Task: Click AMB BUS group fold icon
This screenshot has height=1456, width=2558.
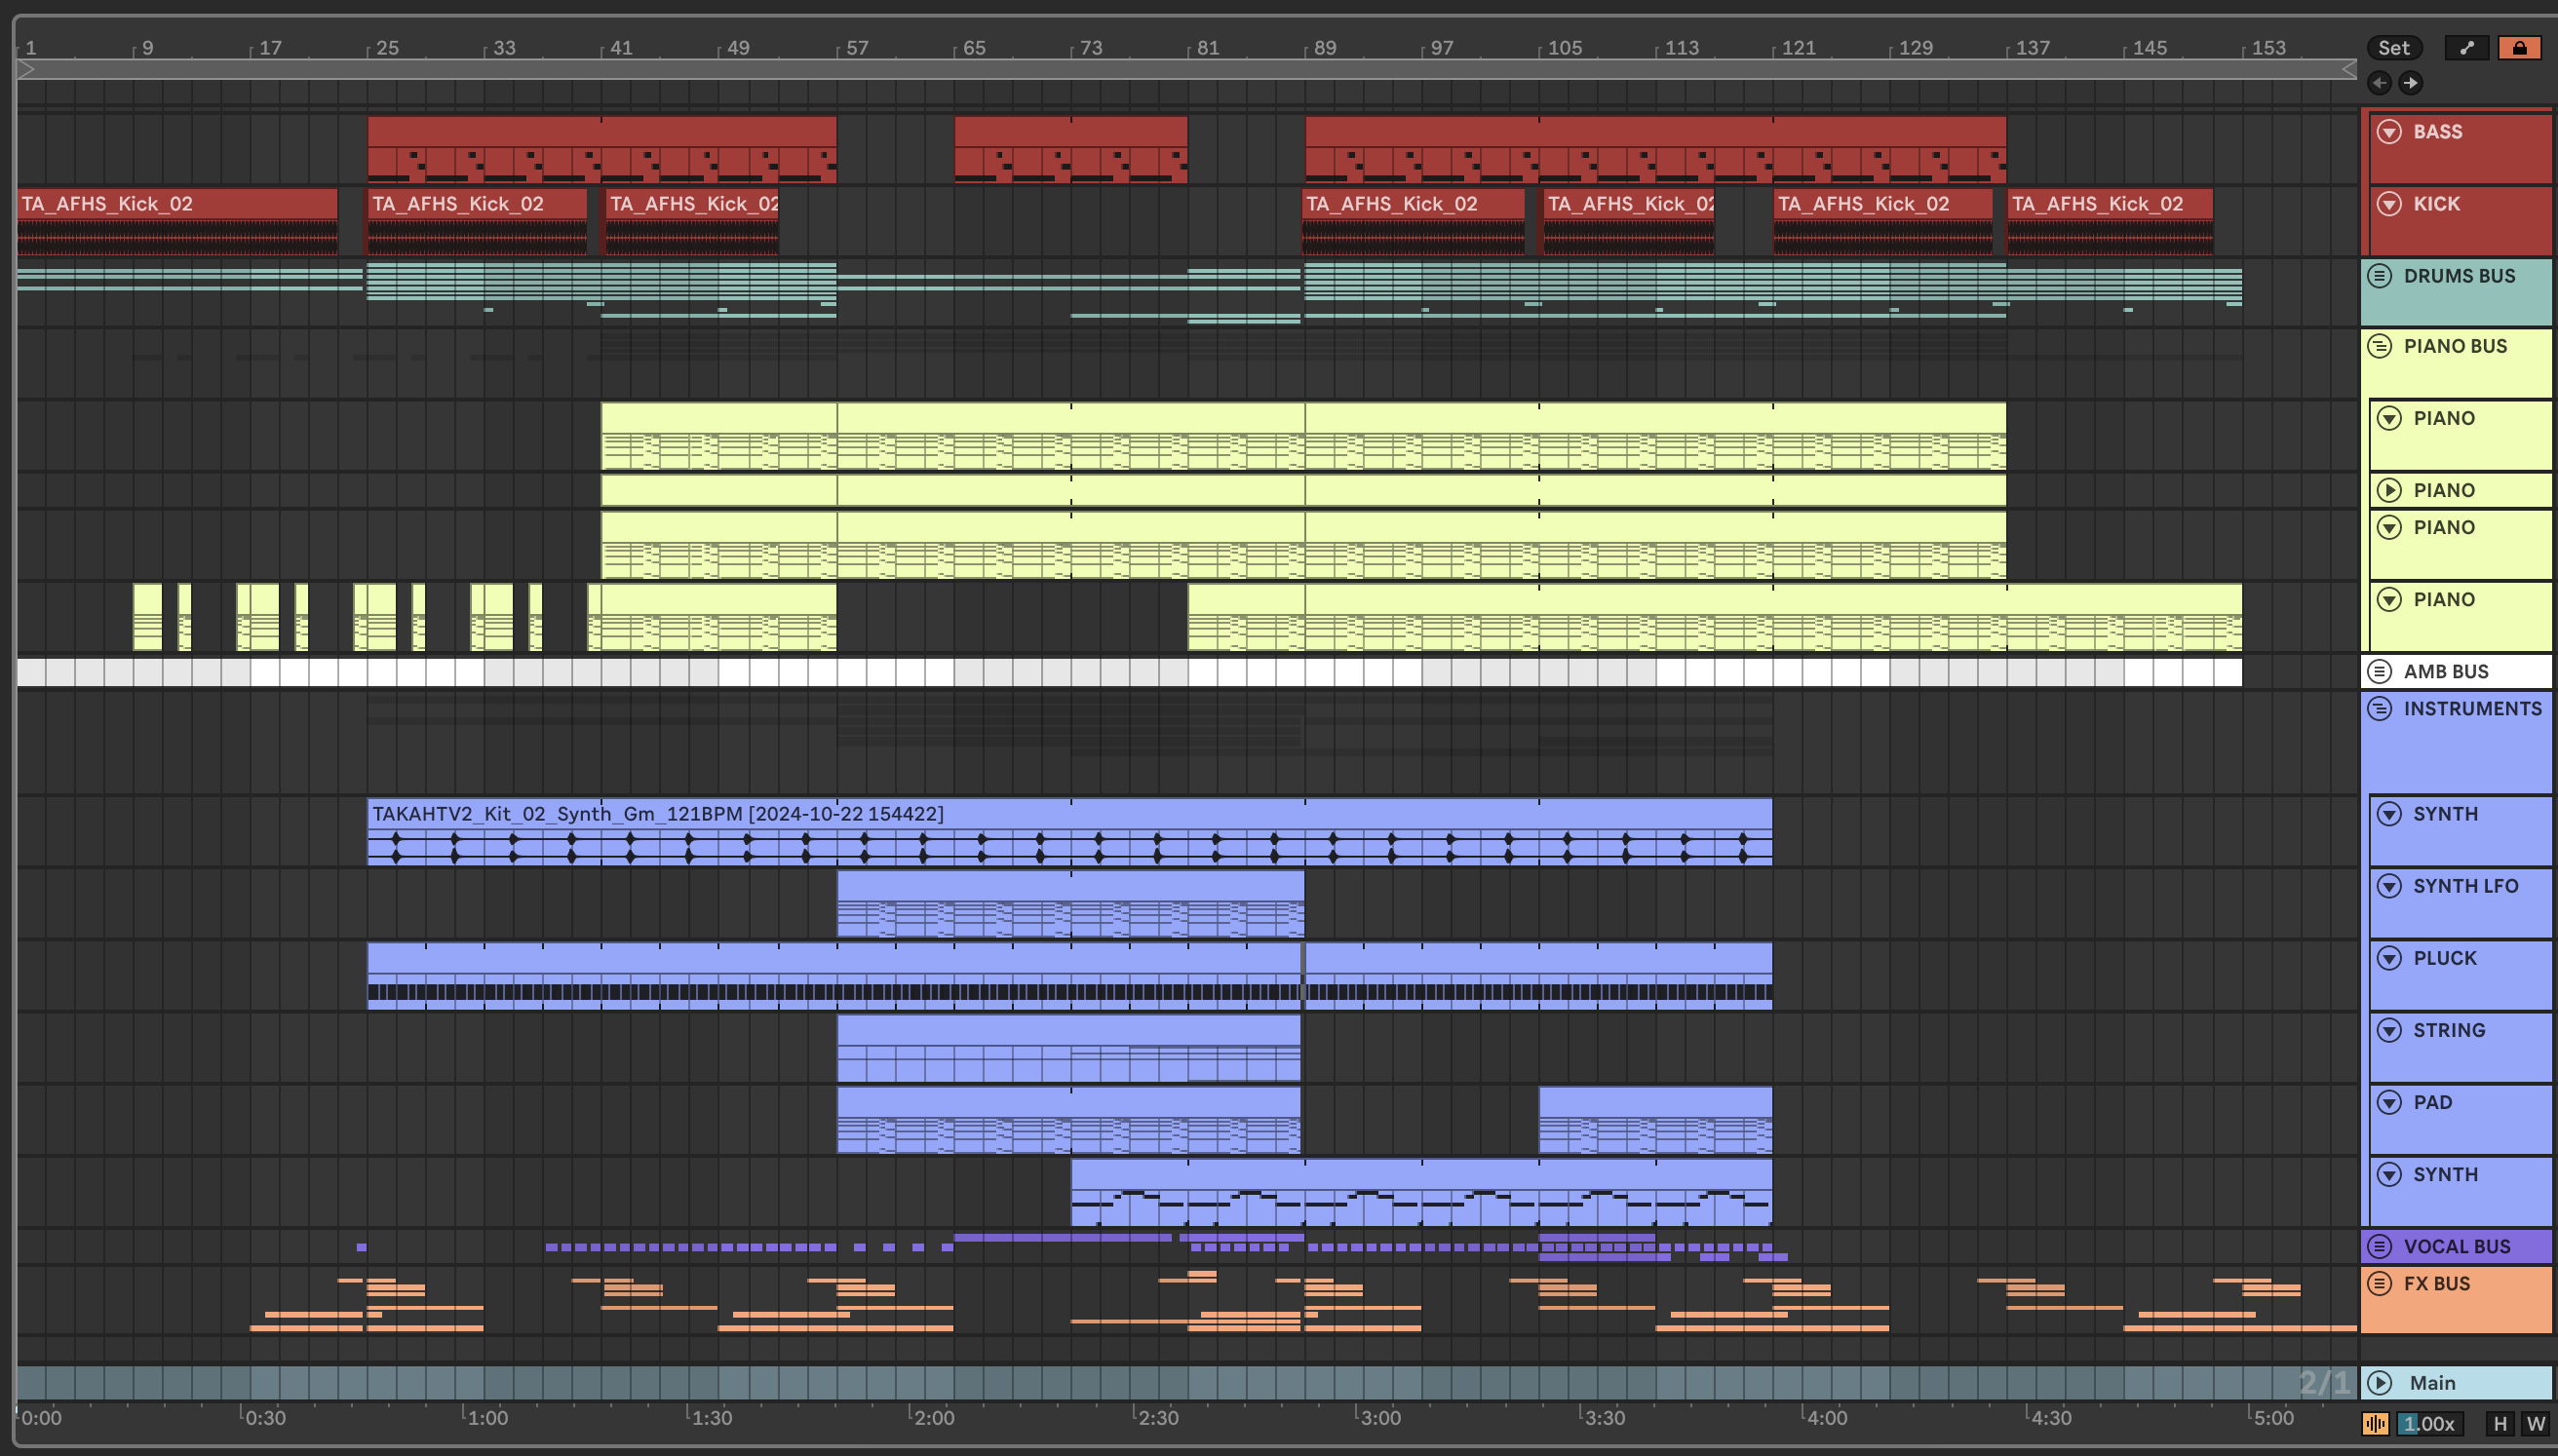Action: point(2380,672)
